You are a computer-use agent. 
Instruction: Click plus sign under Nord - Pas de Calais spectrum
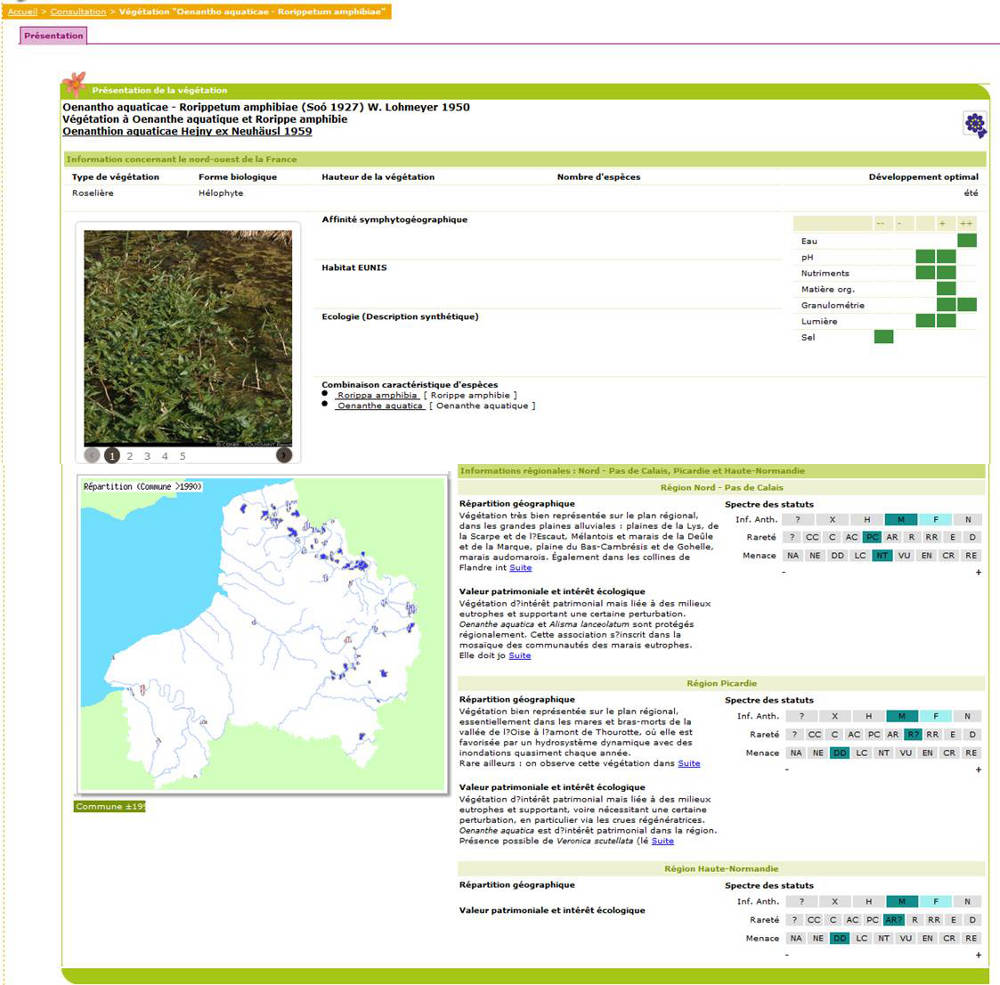tap(978, 571)
